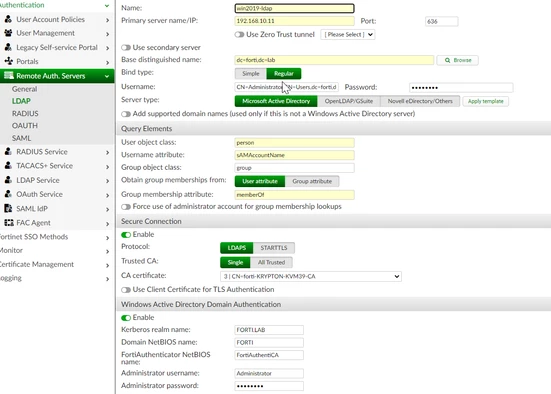
Task: Click Browse for base distinguished name
Action: pyautogui.click(x=458, y=60)
